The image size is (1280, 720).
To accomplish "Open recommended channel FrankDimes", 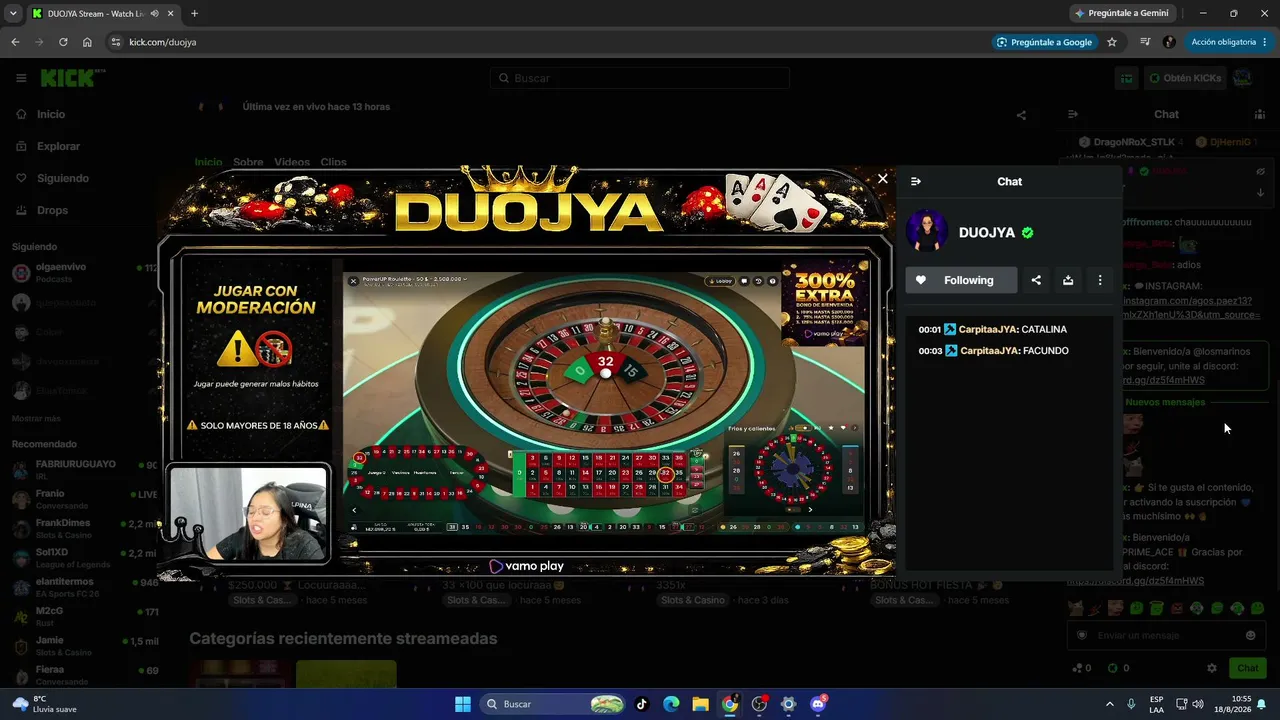I will pyautogui.click(x=85, y=527).
